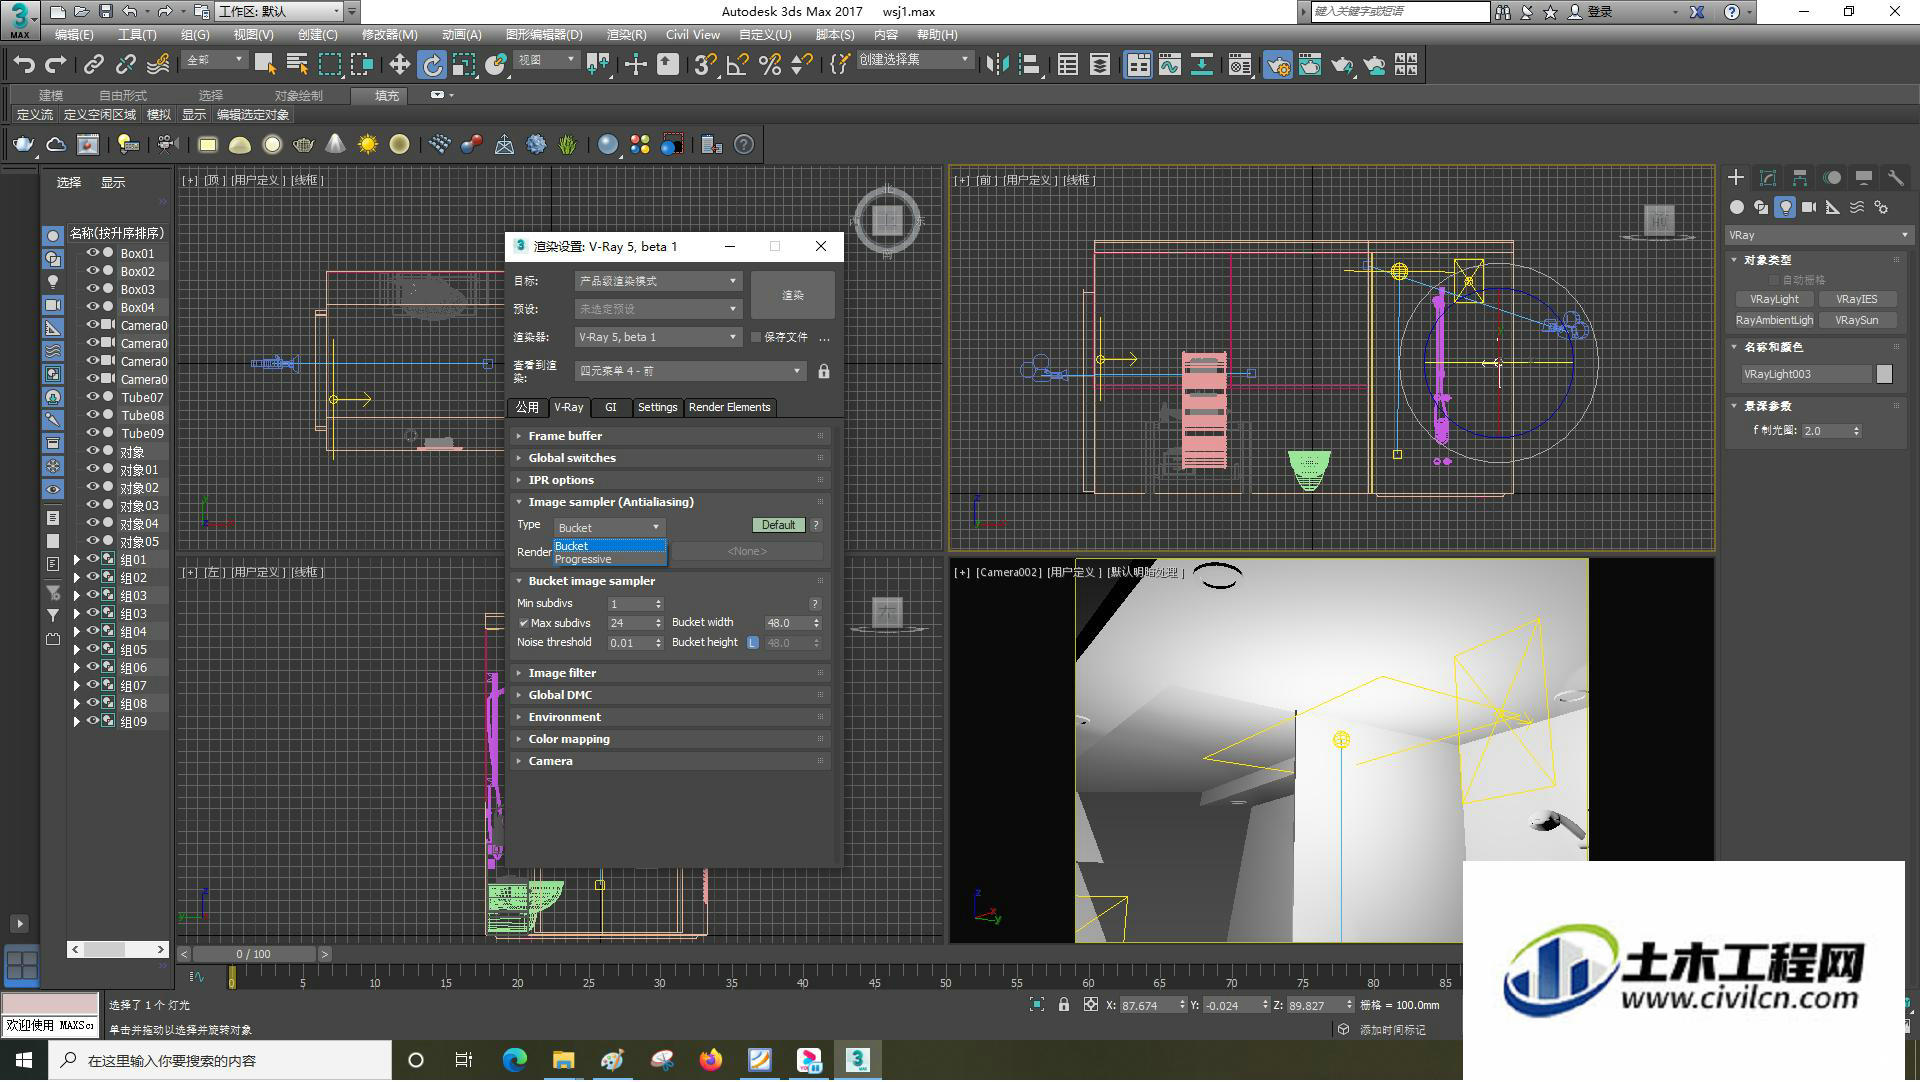The image size is (1920, 1082).
Task: Switch to the Settings tab
Action: [657, 407]
